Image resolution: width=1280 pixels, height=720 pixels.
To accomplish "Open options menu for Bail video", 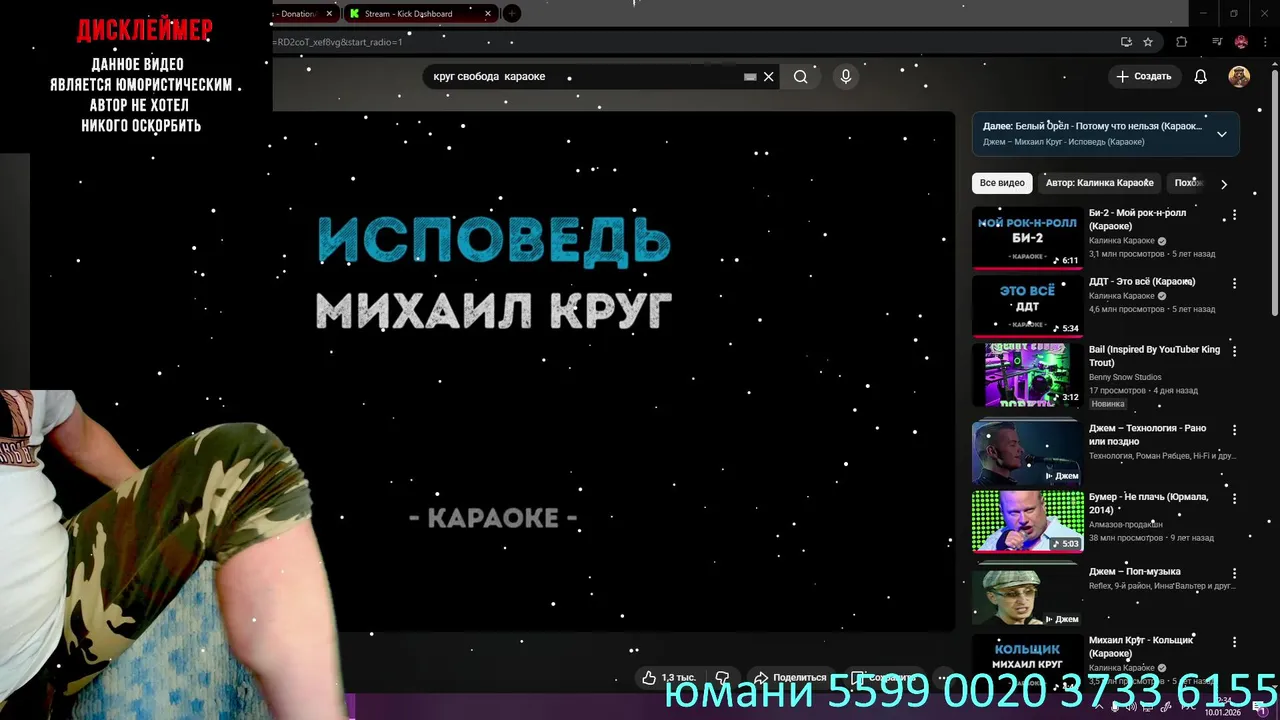I will (1234, 352).
